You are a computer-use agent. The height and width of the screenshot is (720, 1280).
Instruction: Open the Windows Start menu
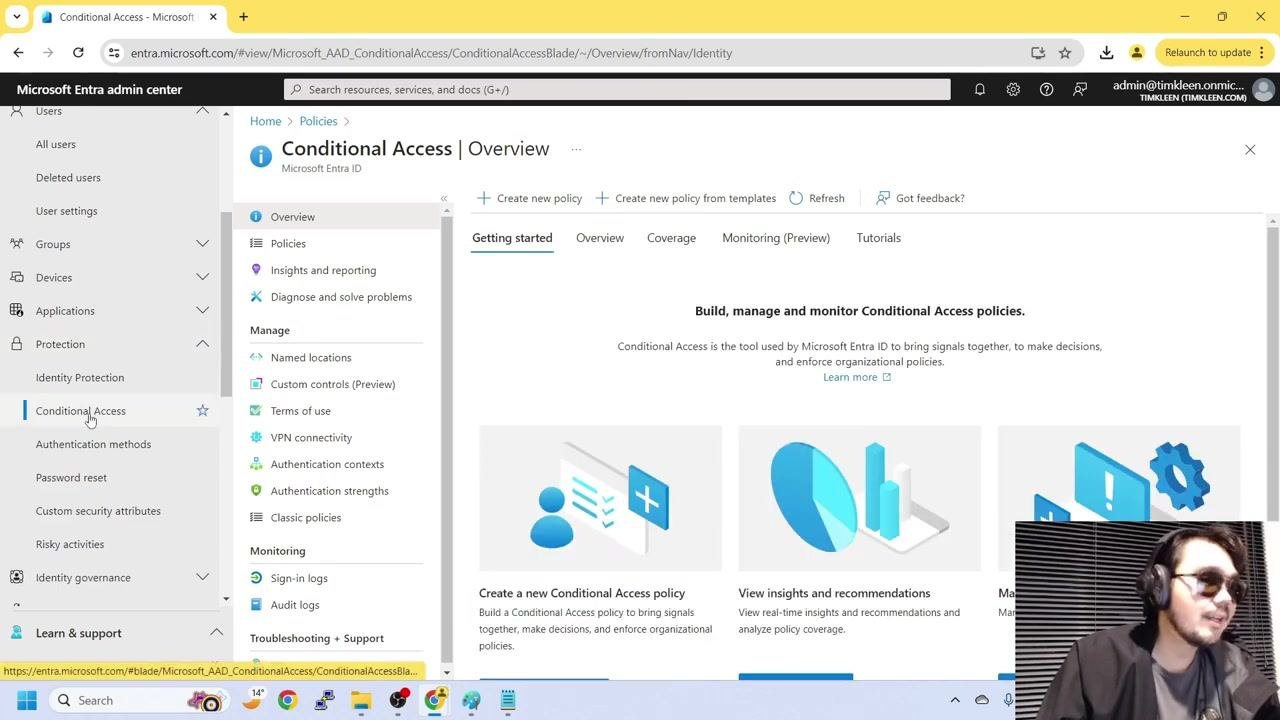[27, 700]
